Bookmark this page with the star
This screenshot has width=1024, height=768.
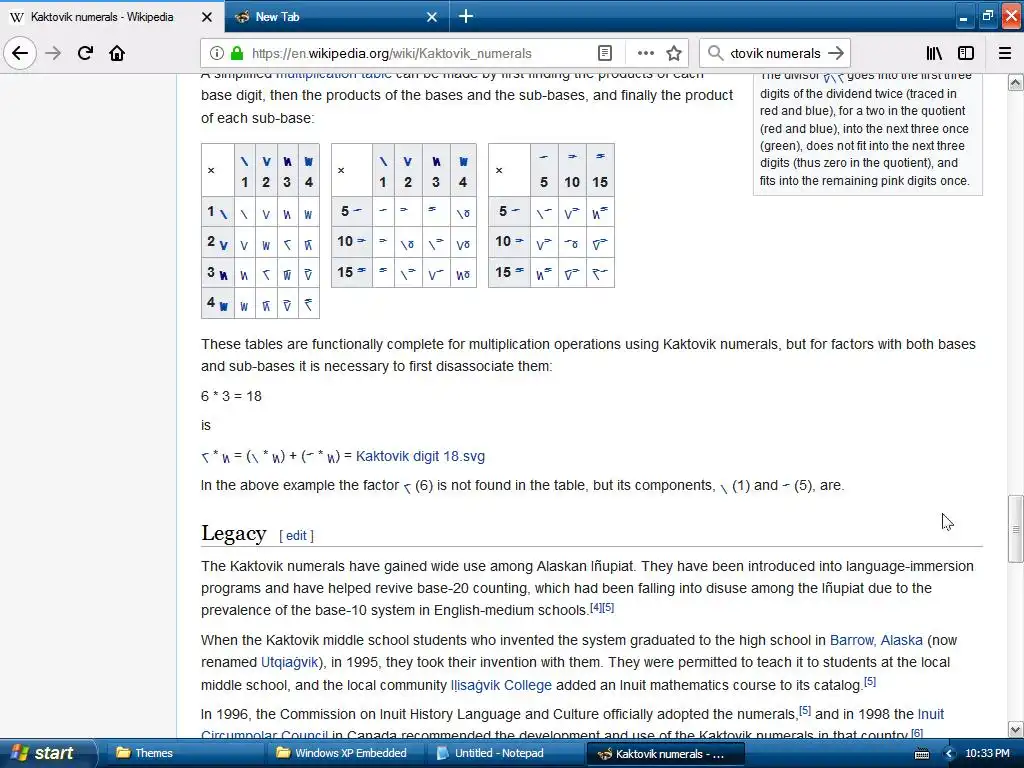coord(674,53)
